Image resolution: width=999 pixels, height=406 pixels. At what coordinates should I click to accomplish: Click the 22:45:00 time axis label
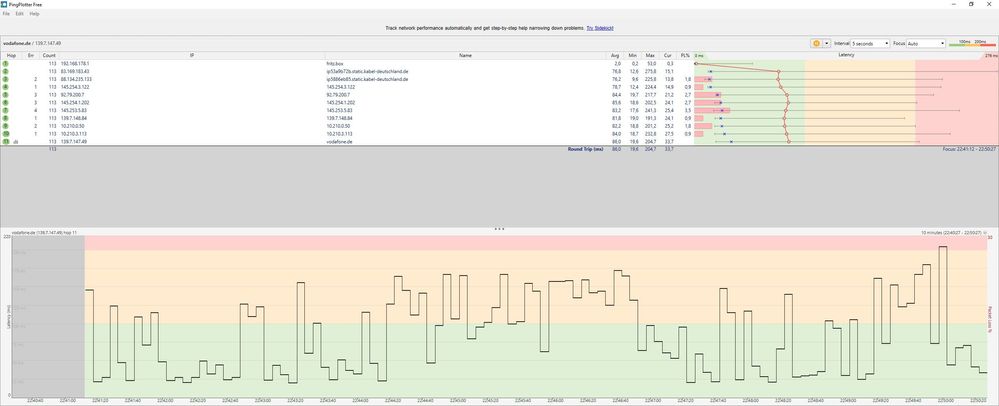tap(460, 401)
